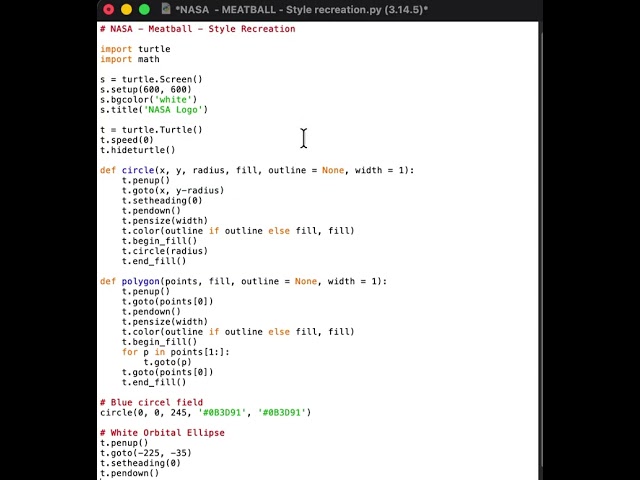Click the line 't.goto(p)'
This screenshot has height=480, width=640.
click(167, 362)
